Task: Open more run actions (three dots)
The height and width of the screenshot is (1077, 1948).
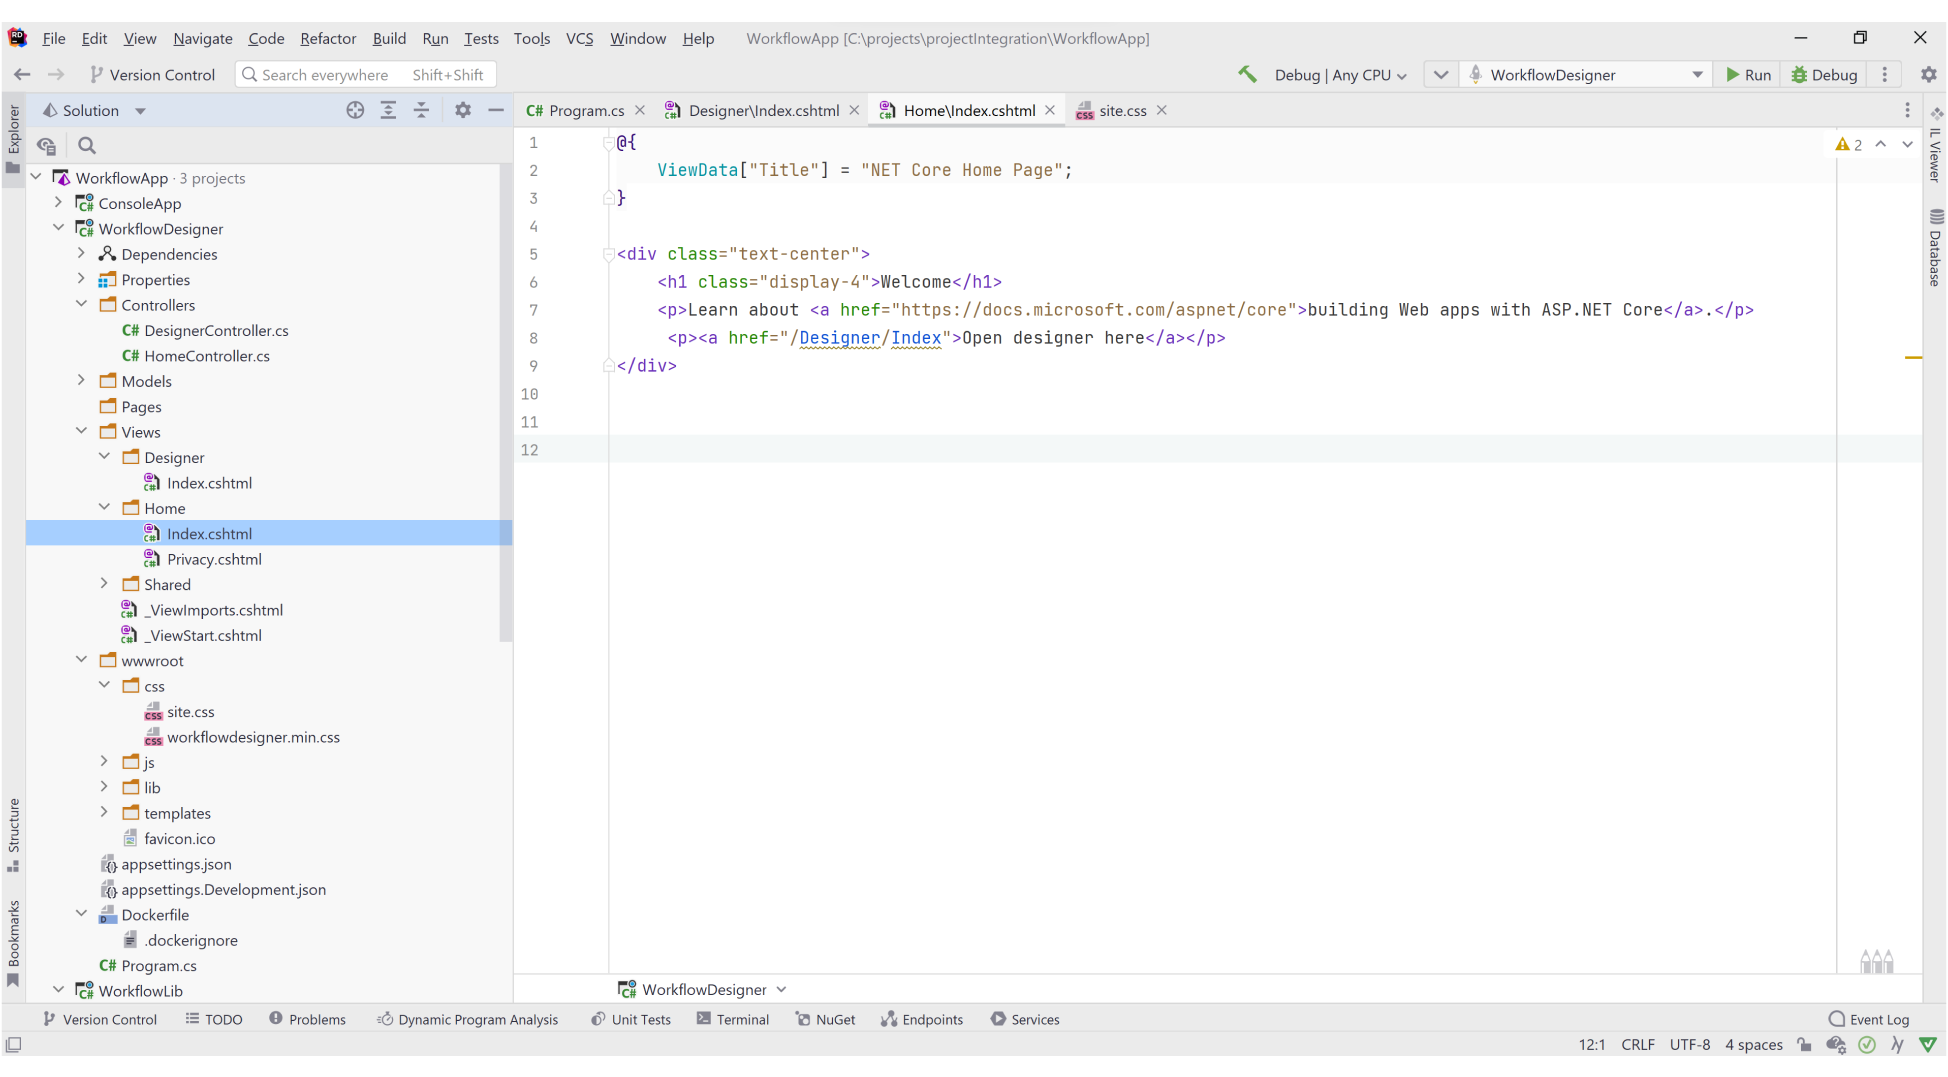Action: (1885, 75)
